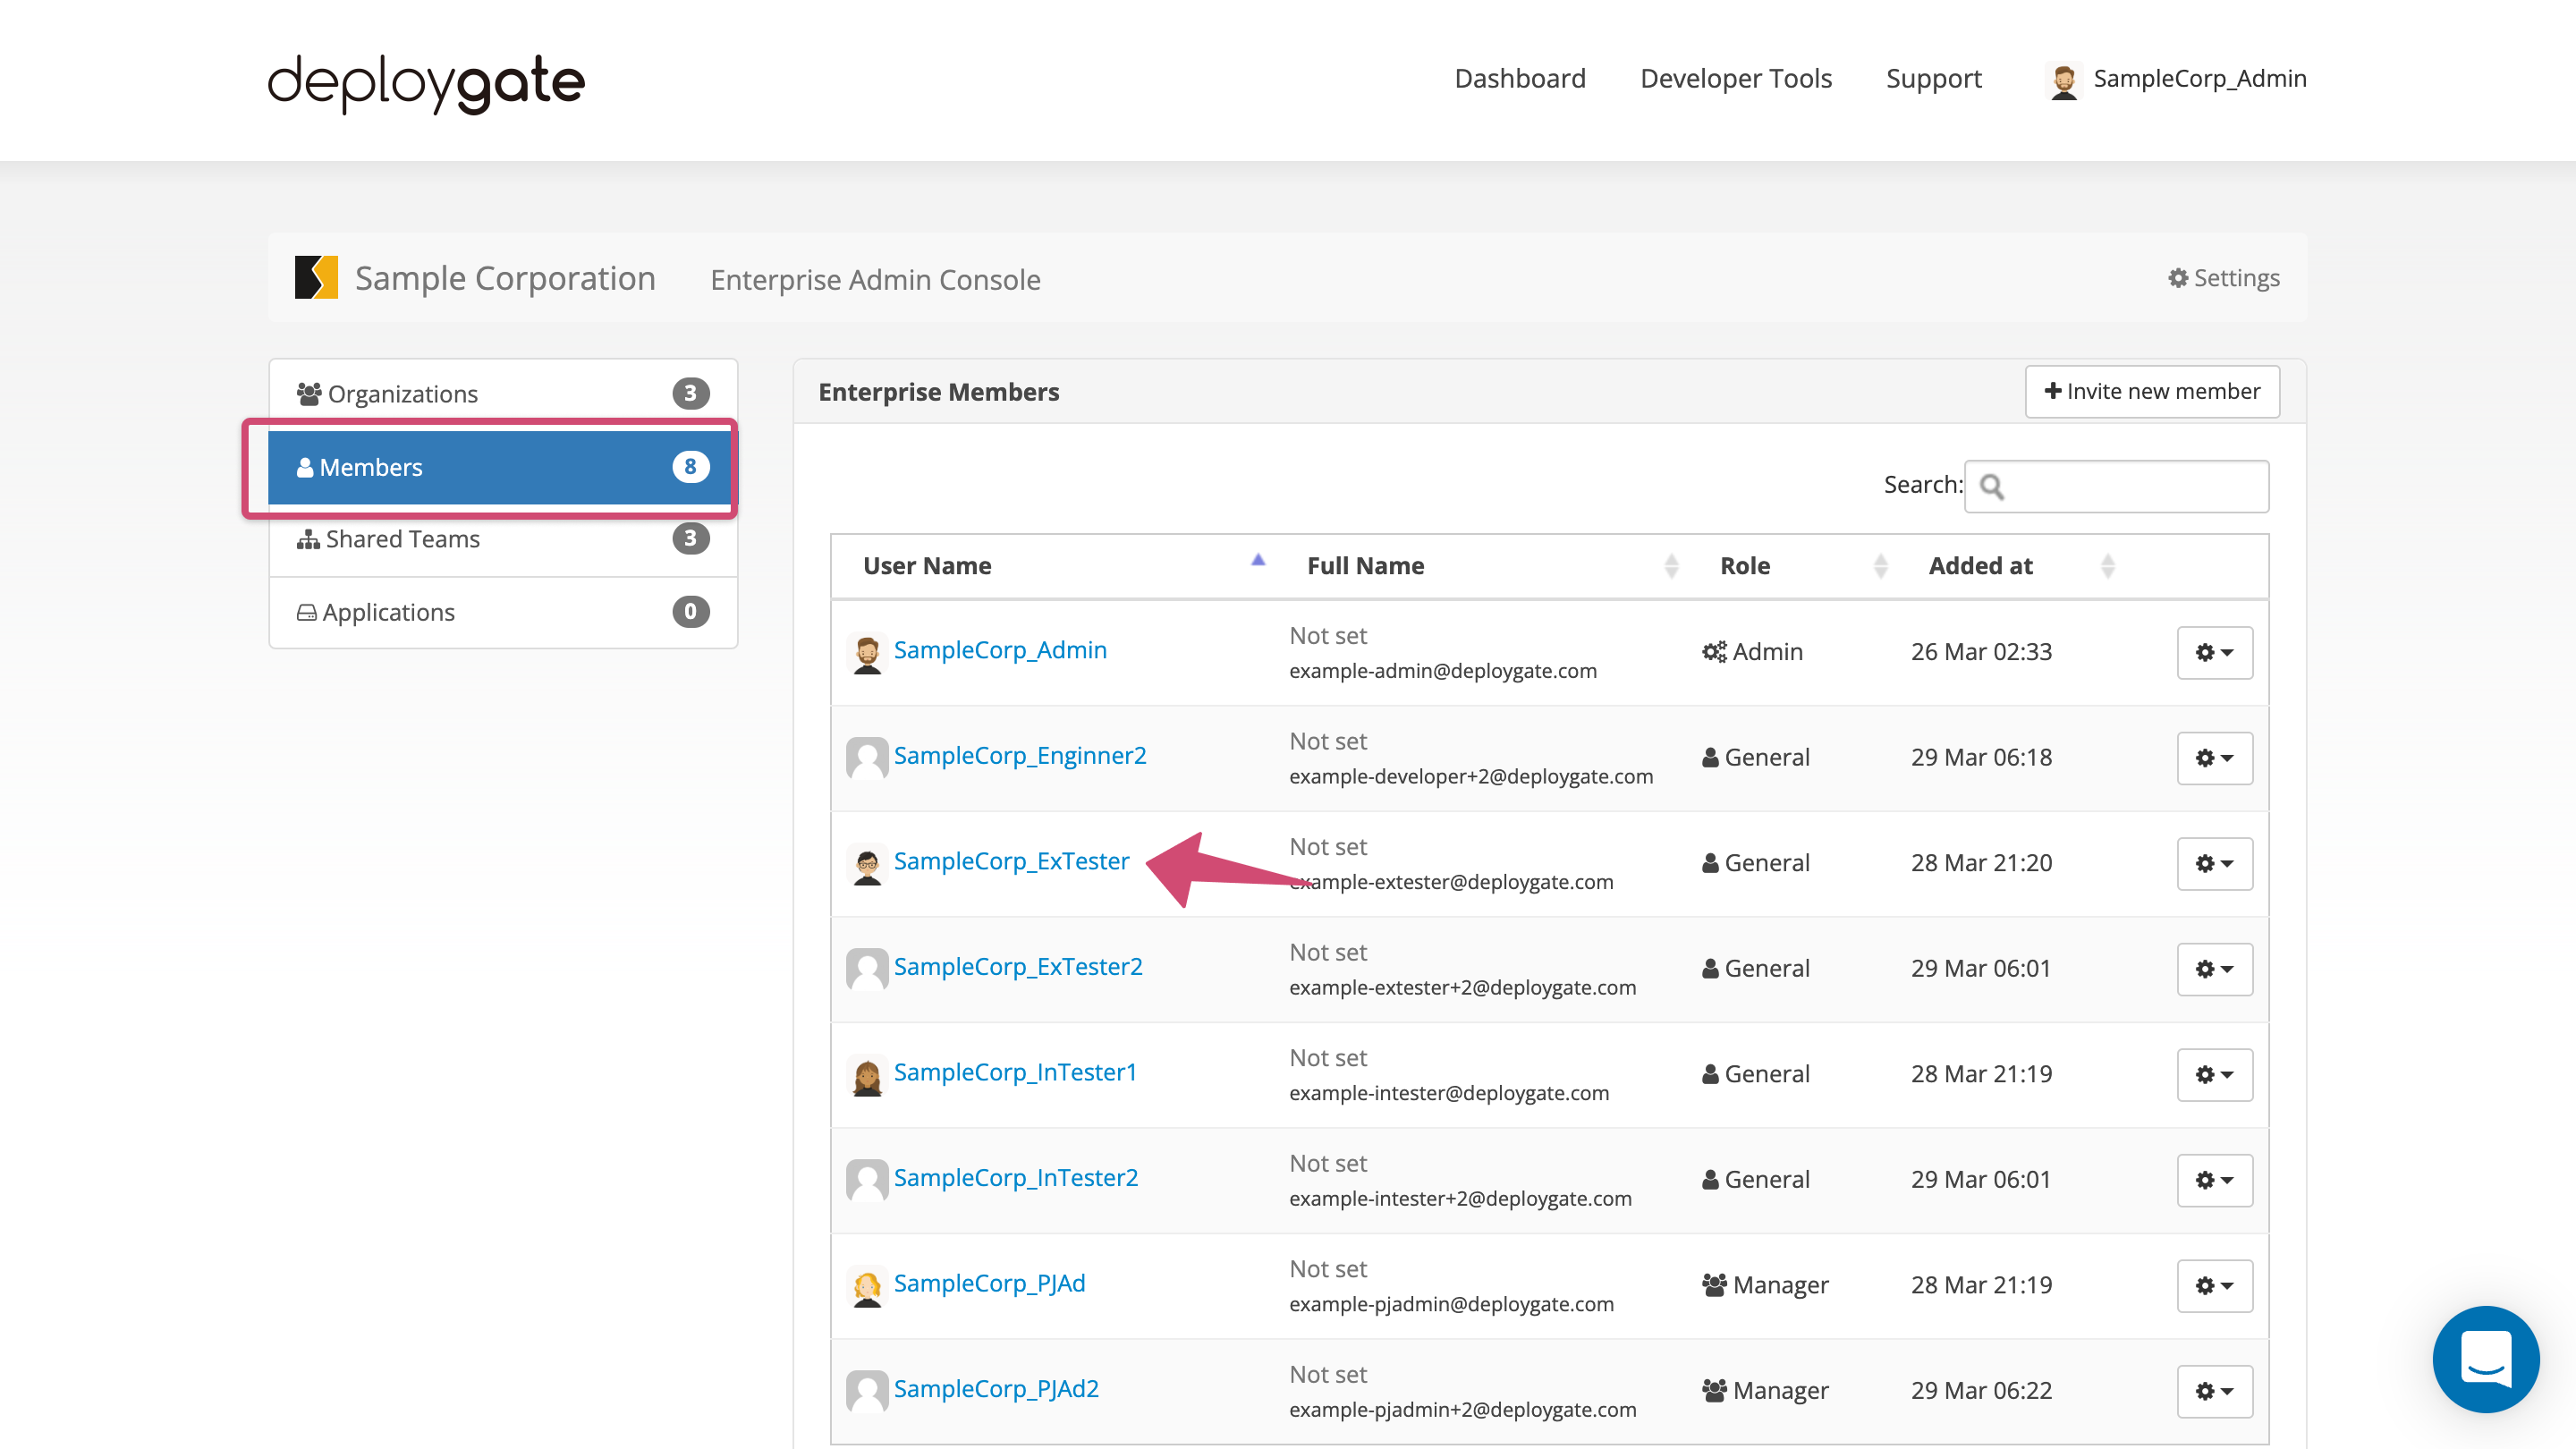The image size is (2576, 1449).
Task: Select email example-admin@deploygate.com
Action: coord(1443,671)
